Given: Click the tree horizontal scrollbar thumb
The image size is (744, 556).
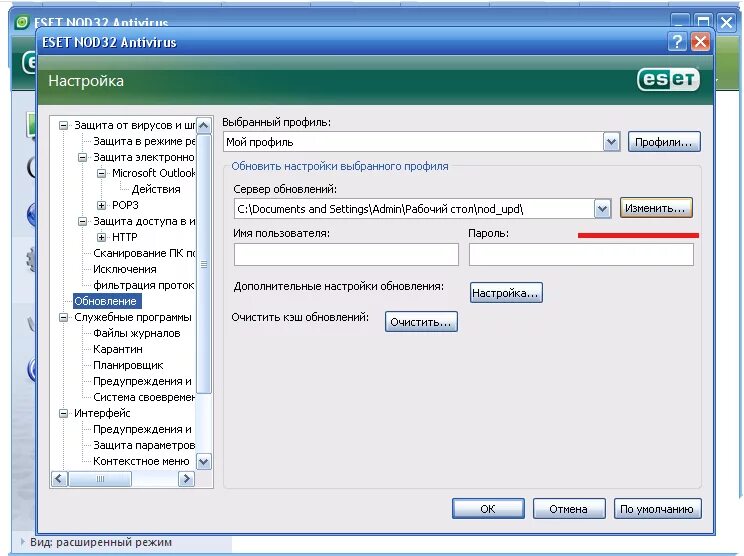Looking at the screenshot, I should coord(100,479).
